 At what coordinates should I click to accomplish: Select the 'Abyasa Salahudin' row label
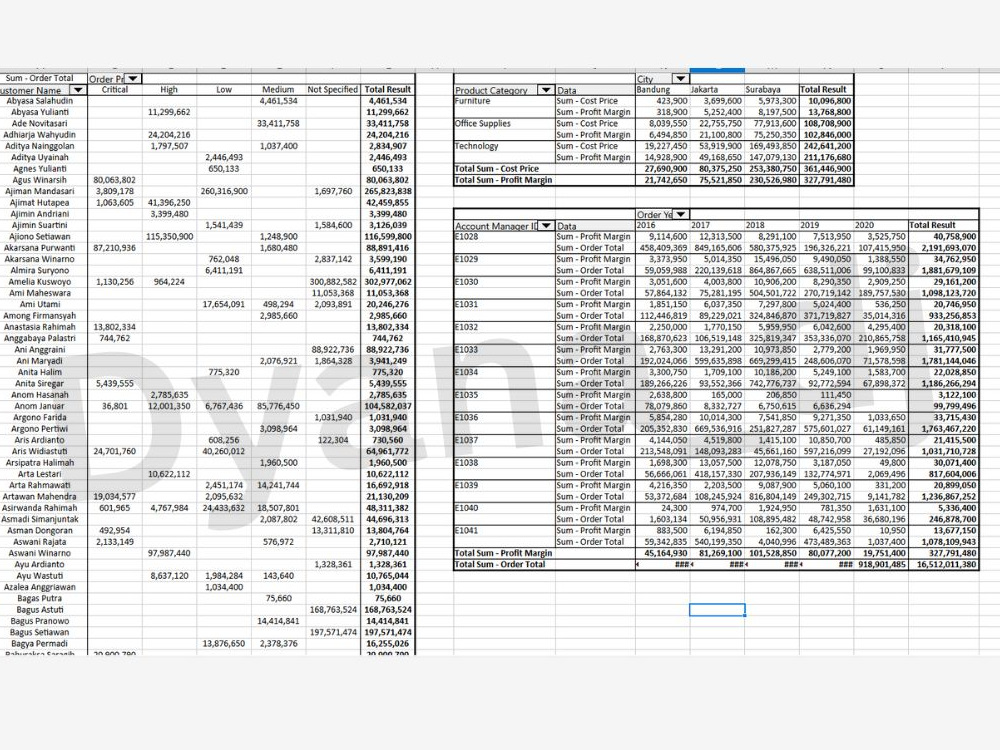(40, 101)
